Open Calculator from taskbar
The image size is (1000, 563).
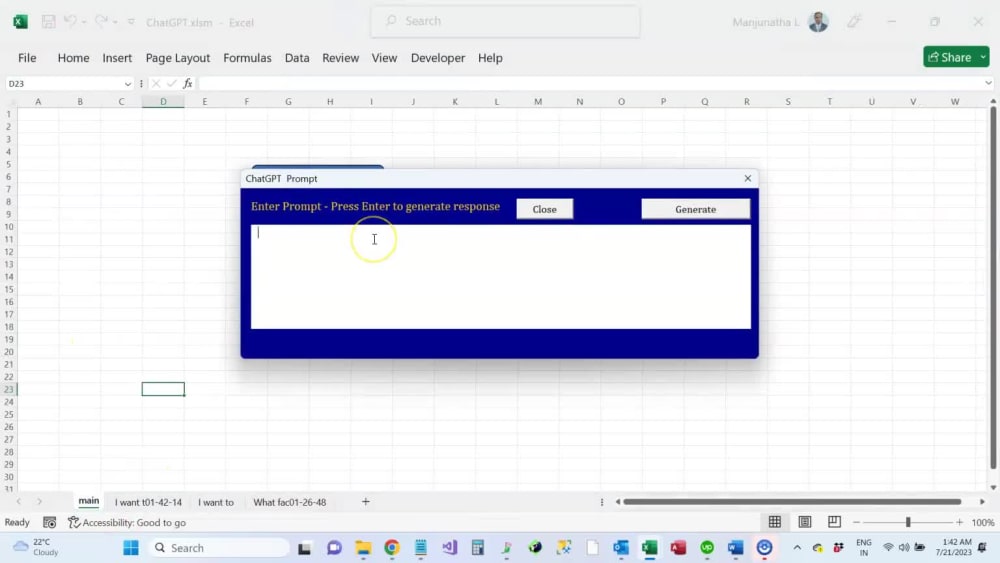click(x=478, y=548)
